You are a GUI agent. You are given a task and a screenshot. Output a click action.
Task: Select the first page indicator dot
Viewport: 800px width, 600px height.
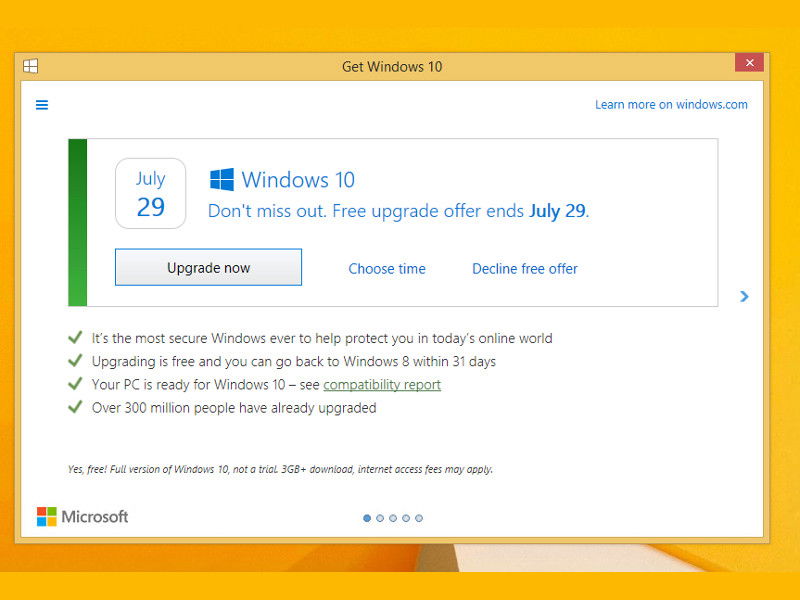click(367, 518)
